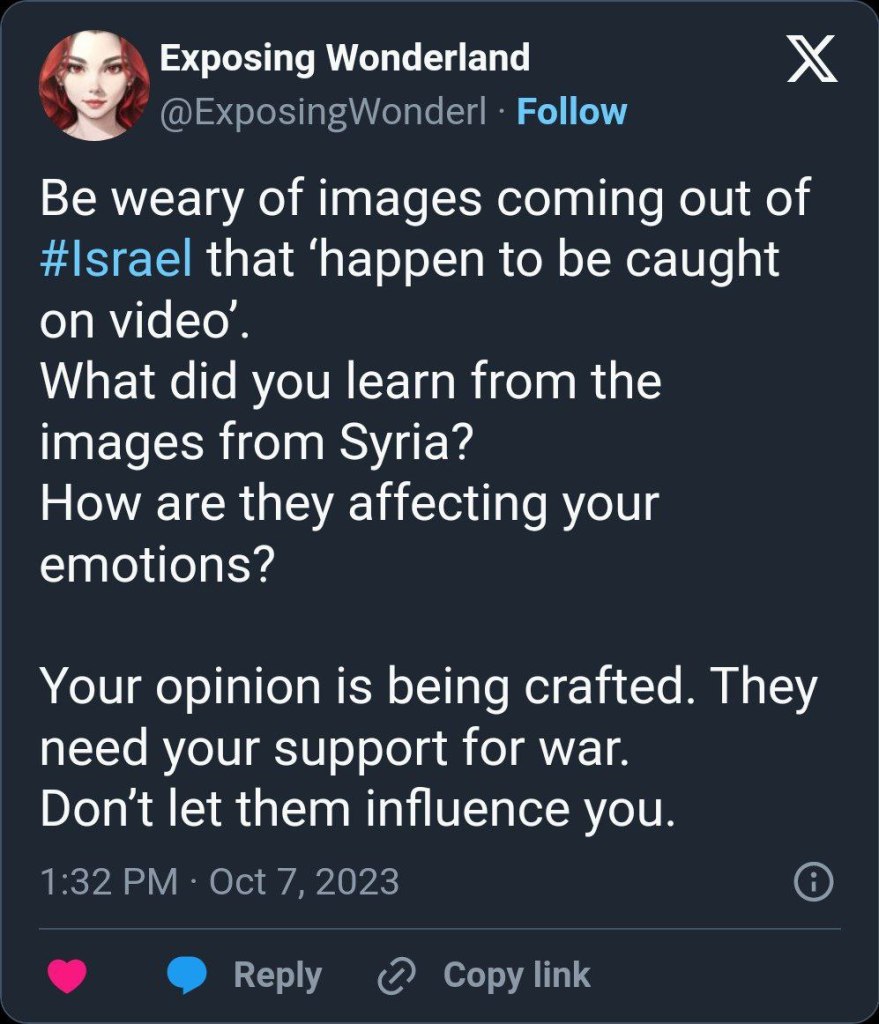Image resolution: width=879 pixels, height=1024 pixels.
Task: Click the X logo in the corner
Action: (x=812, y=66)
